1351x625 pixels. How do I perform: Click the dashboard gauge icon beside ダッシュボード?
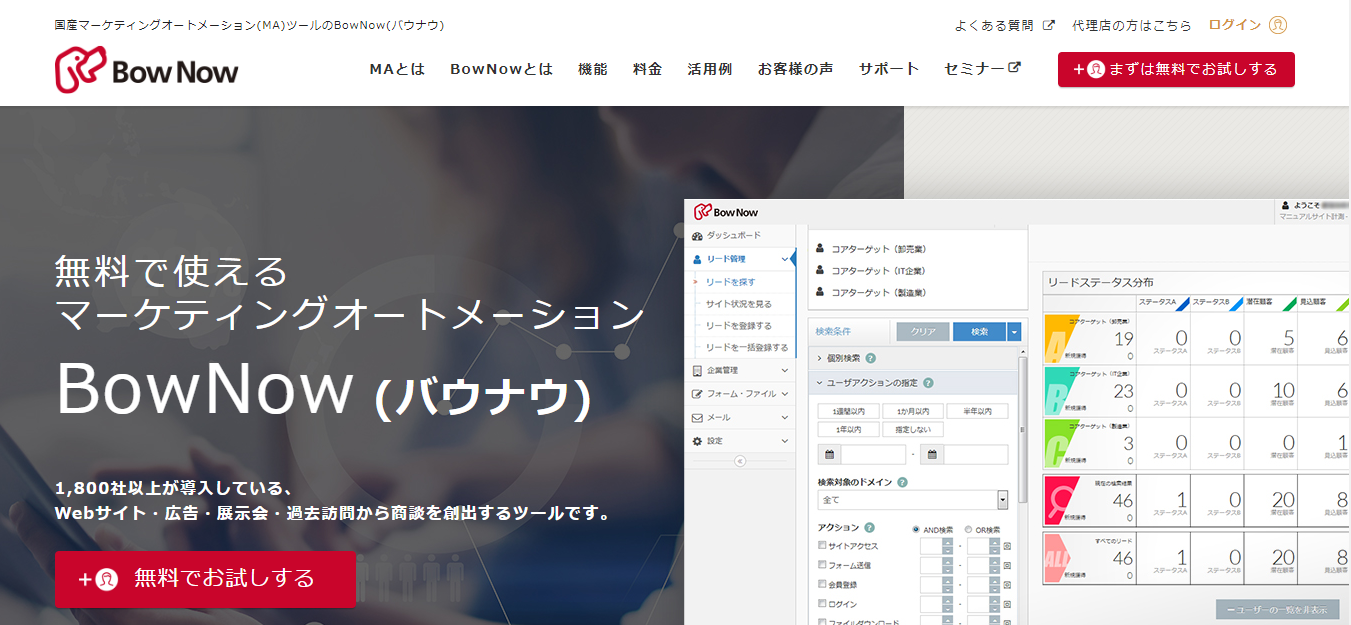(698, 236)
